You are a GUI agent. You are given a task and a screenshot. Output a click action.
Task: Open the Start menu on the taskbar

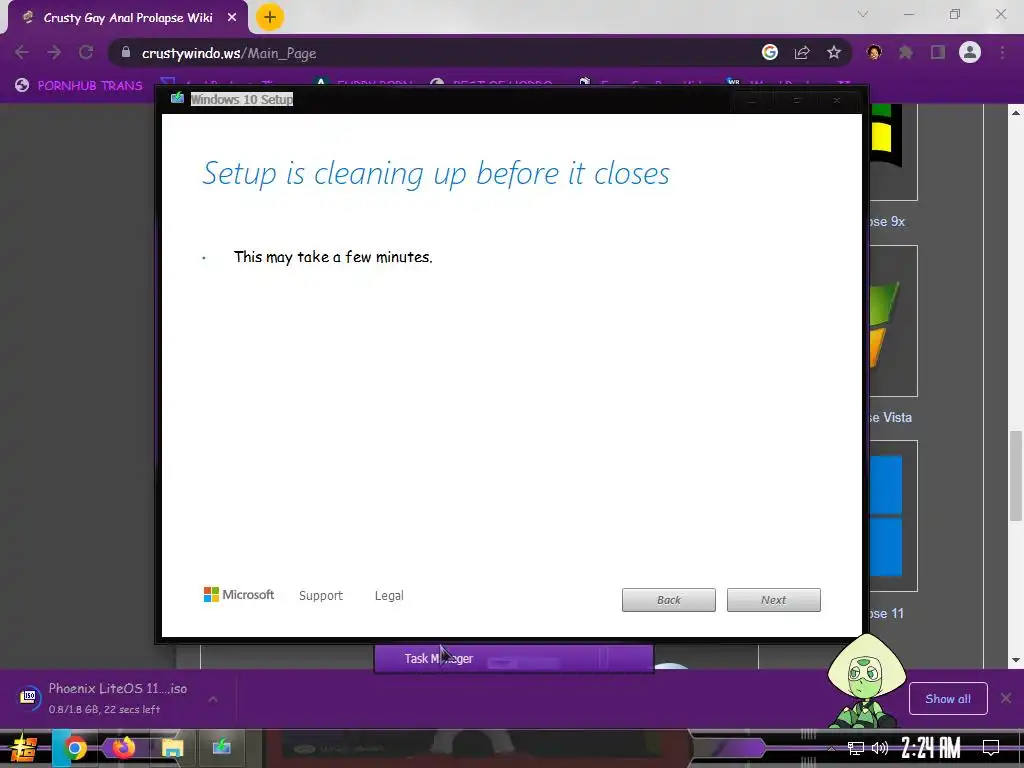point(24,748)
